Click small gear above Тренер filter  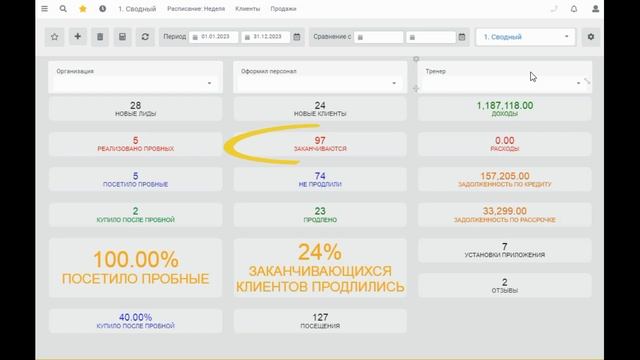(416, 59)
